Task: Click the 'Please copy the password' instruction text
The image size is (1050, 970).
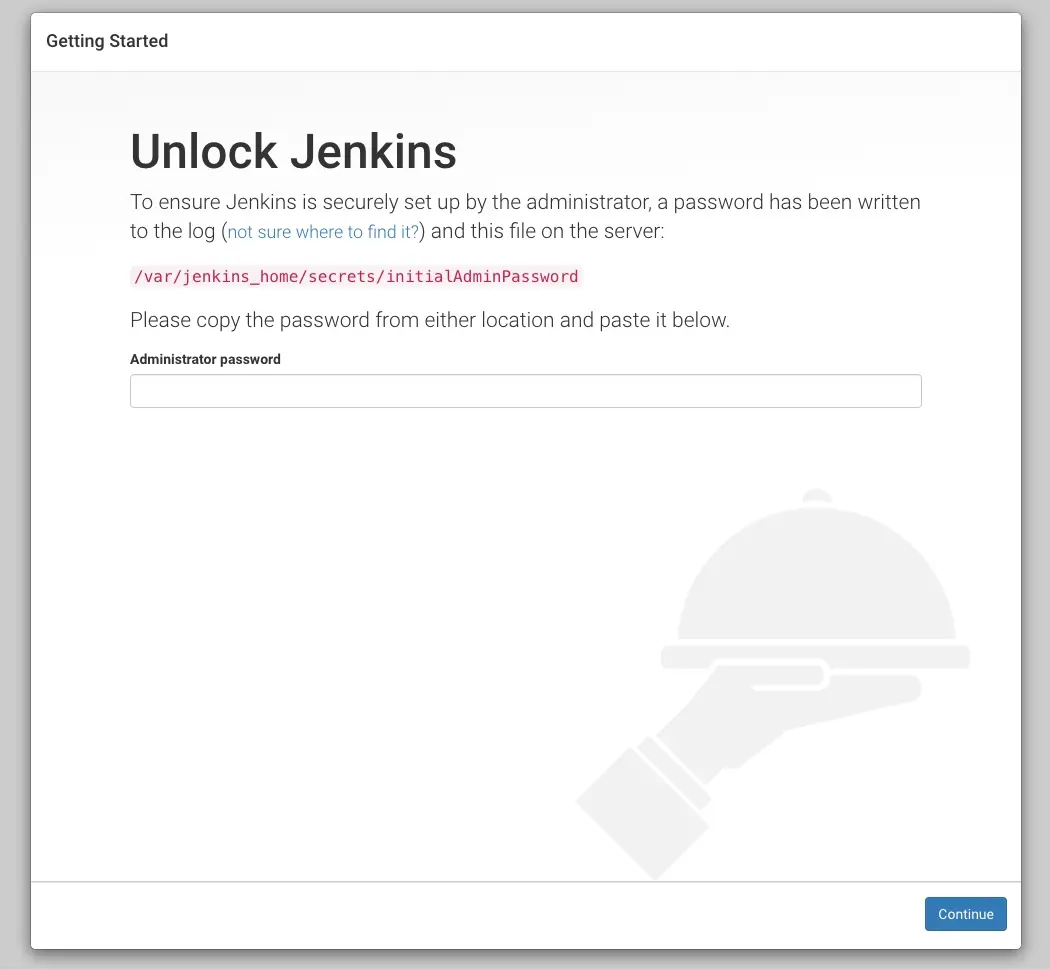Action: 430,320
